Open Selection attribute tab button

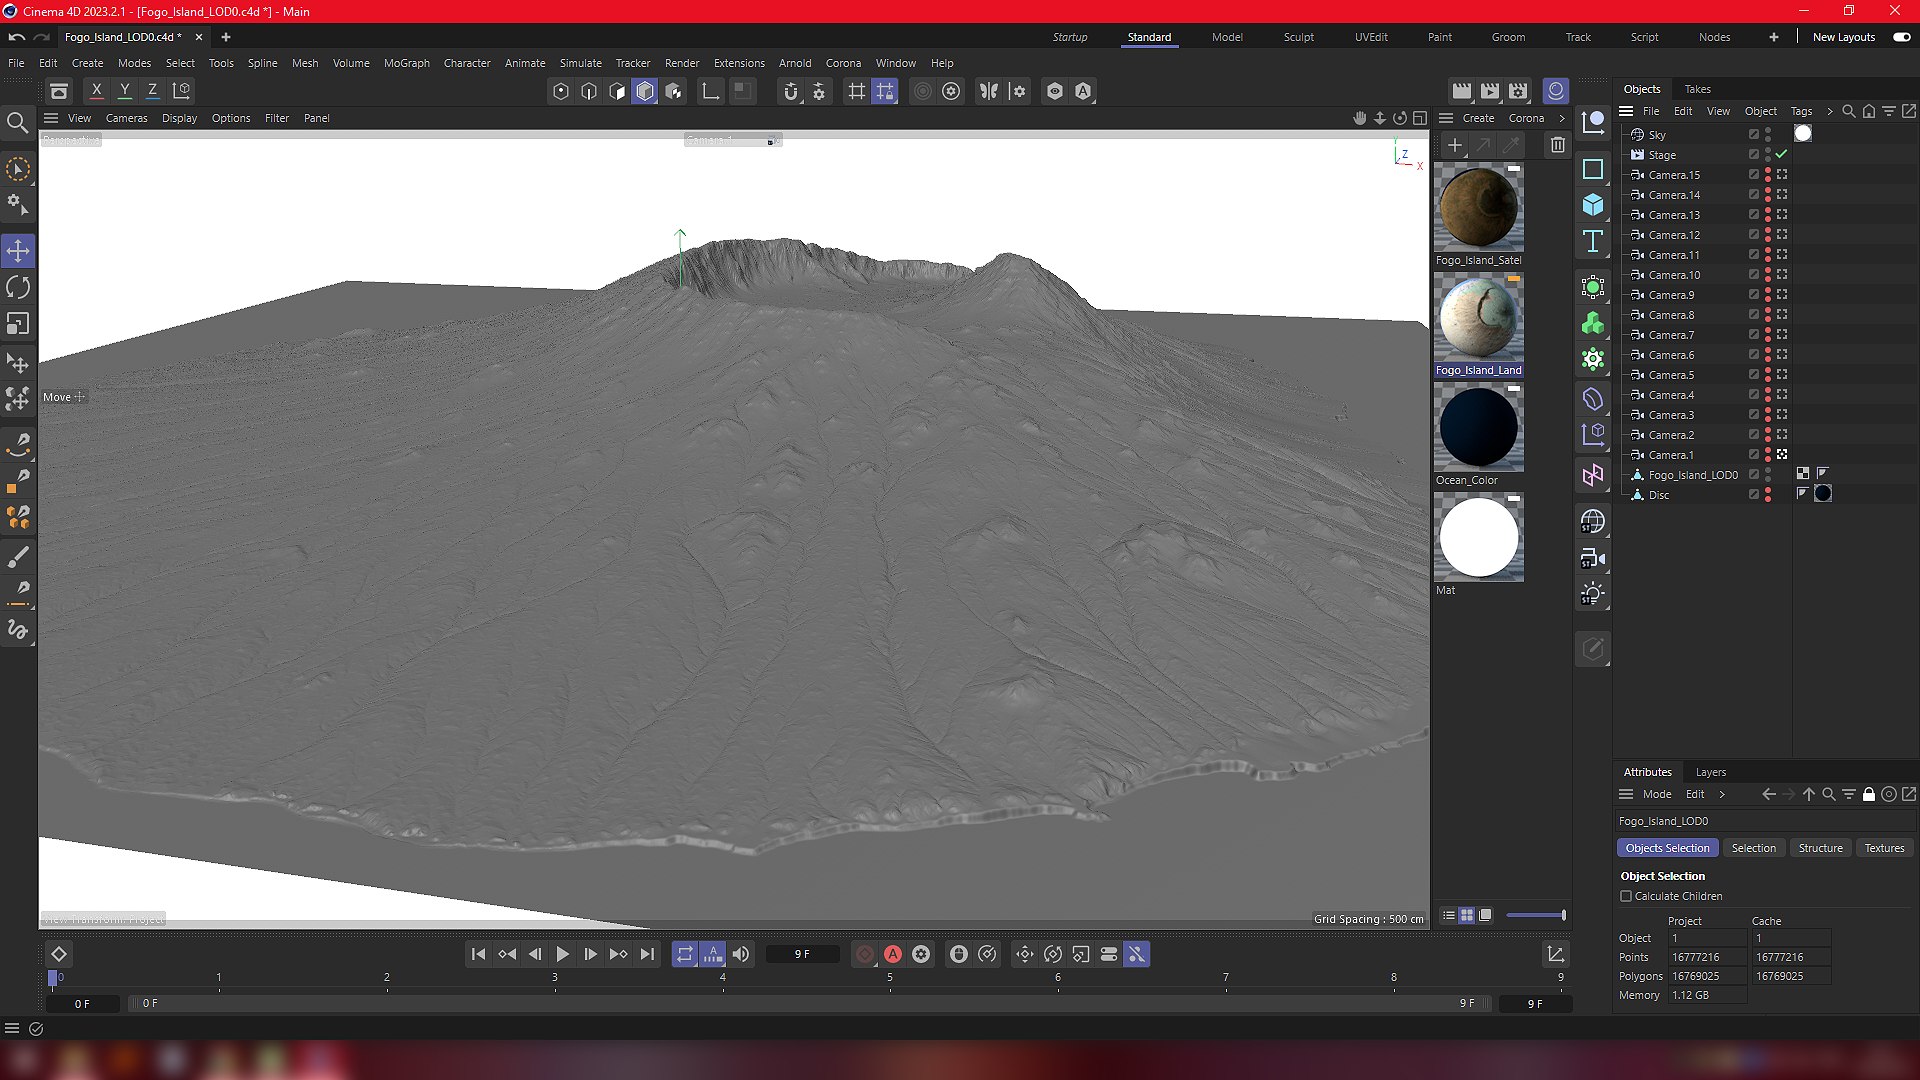click(x=1753, y=848)
